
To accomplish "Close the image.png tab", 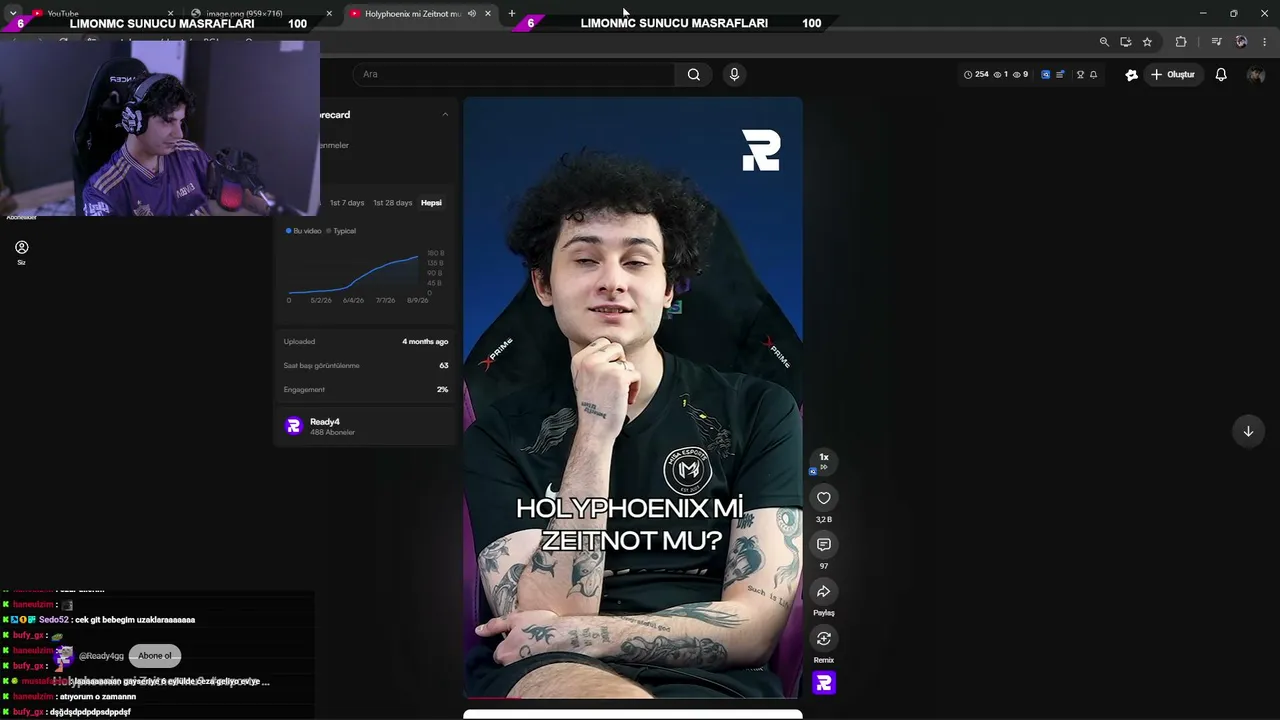I will click(x=329, y=13).
